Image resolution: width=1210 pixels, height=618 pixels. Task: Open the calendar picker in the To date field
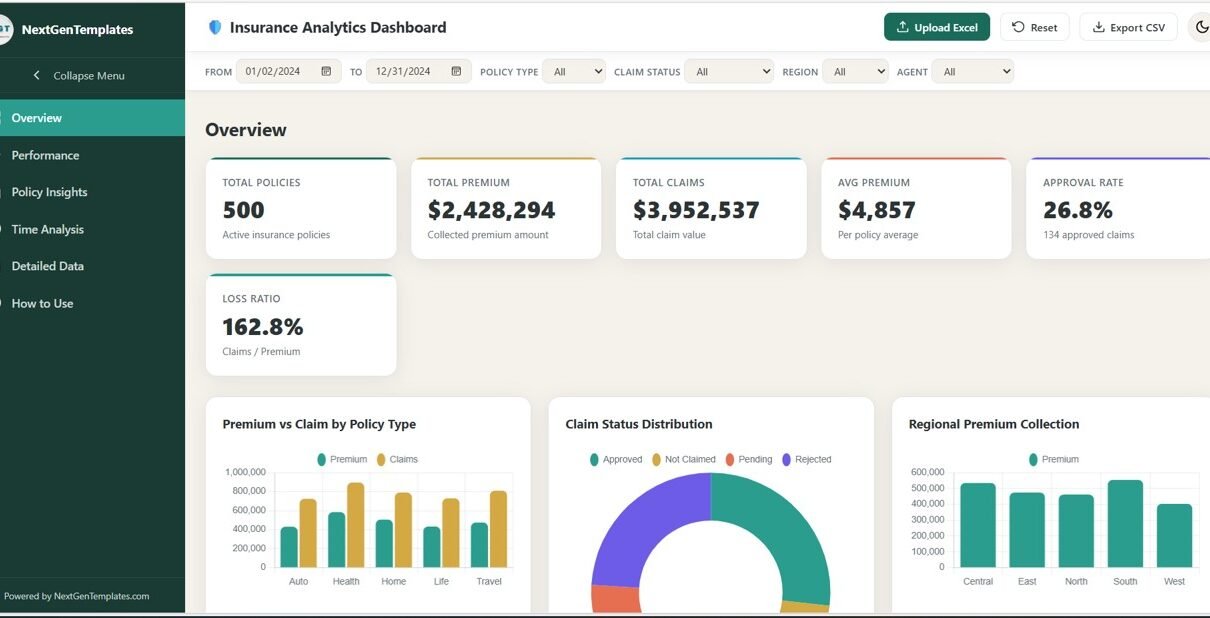(x=456, y=72)
